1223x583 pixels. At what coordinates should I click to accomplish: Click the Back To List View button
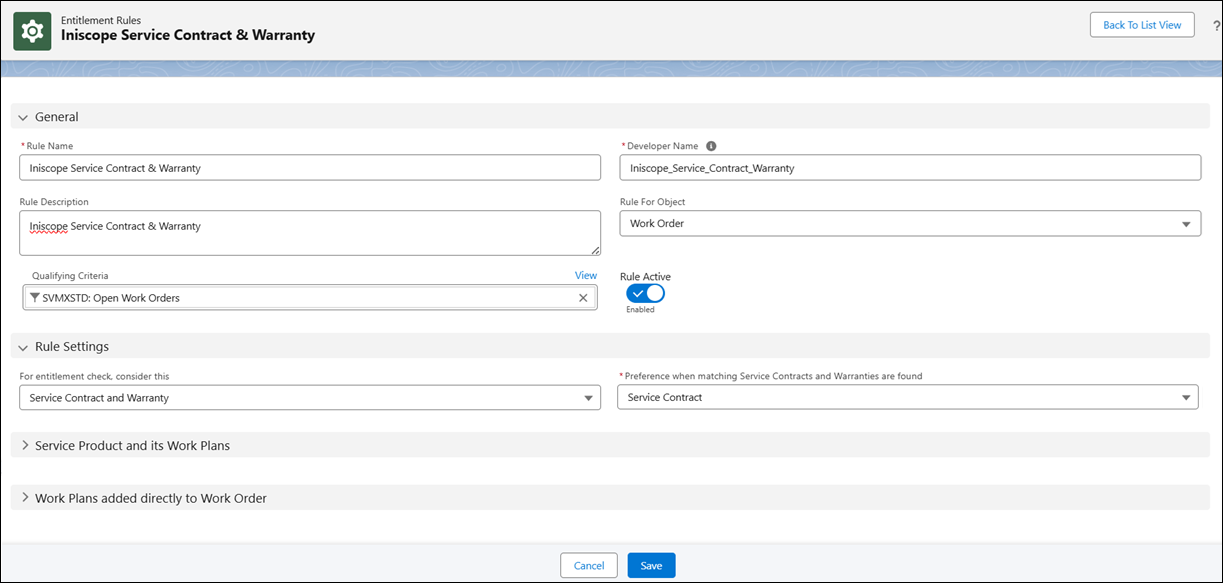pyautogui.click(x=1142, y=25)
